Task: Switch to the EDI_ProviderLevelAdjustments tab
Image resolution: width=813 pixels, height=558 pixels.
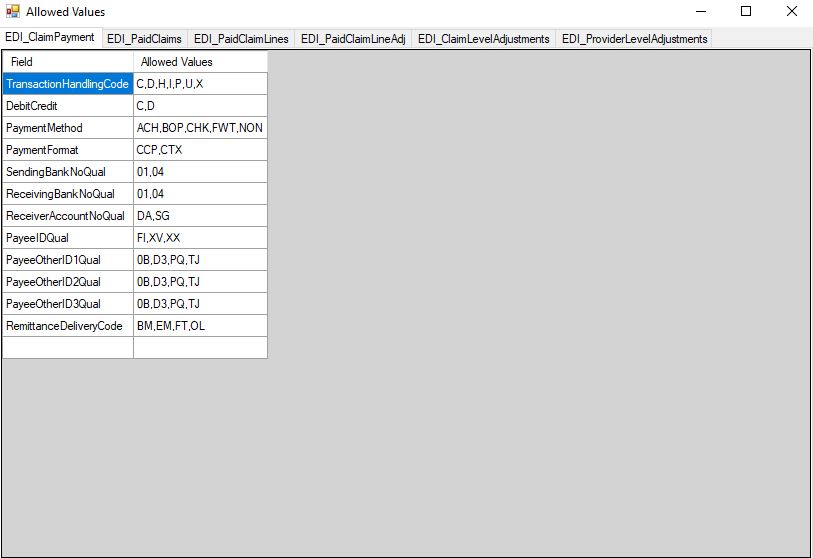Action: coord(634,39)
